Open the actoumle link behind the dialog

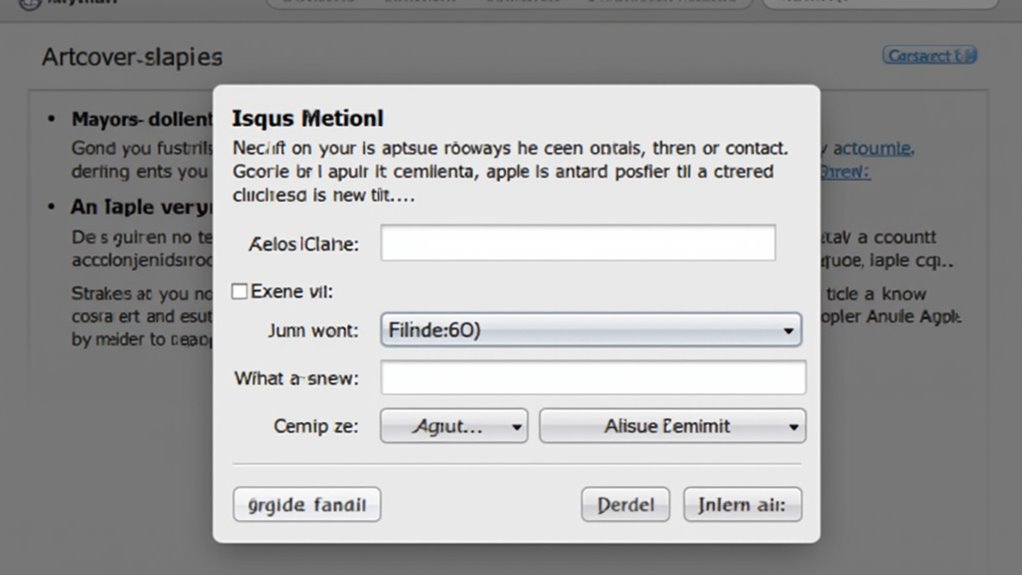pyautogui.click(x=873, y=149)
